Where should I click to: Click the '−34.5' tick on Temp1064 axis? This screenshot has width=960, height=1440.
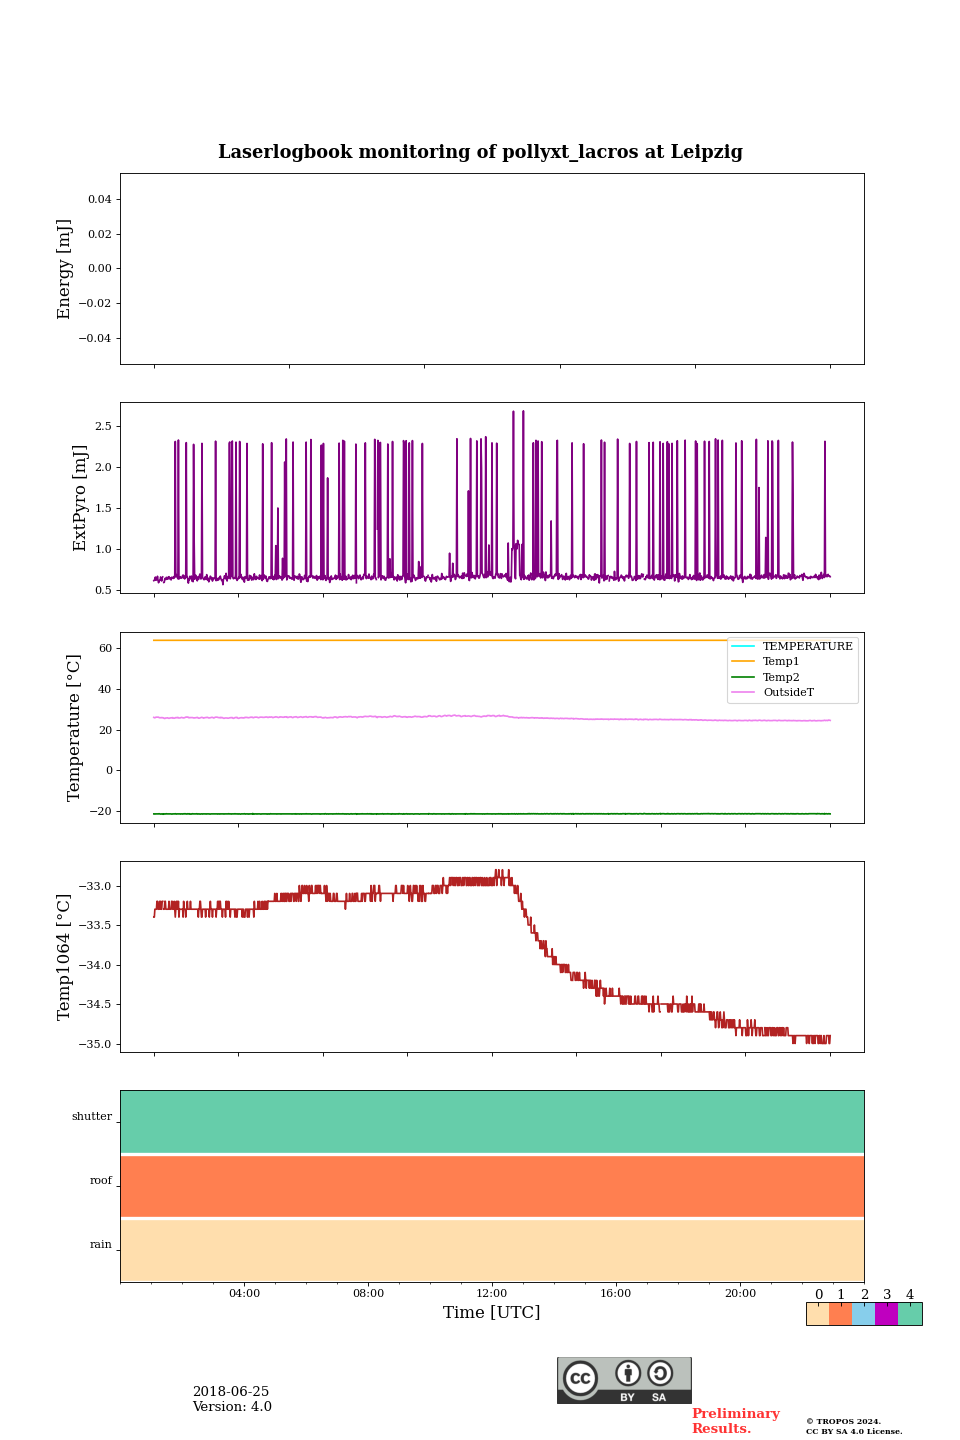[x=95, y=1004]
